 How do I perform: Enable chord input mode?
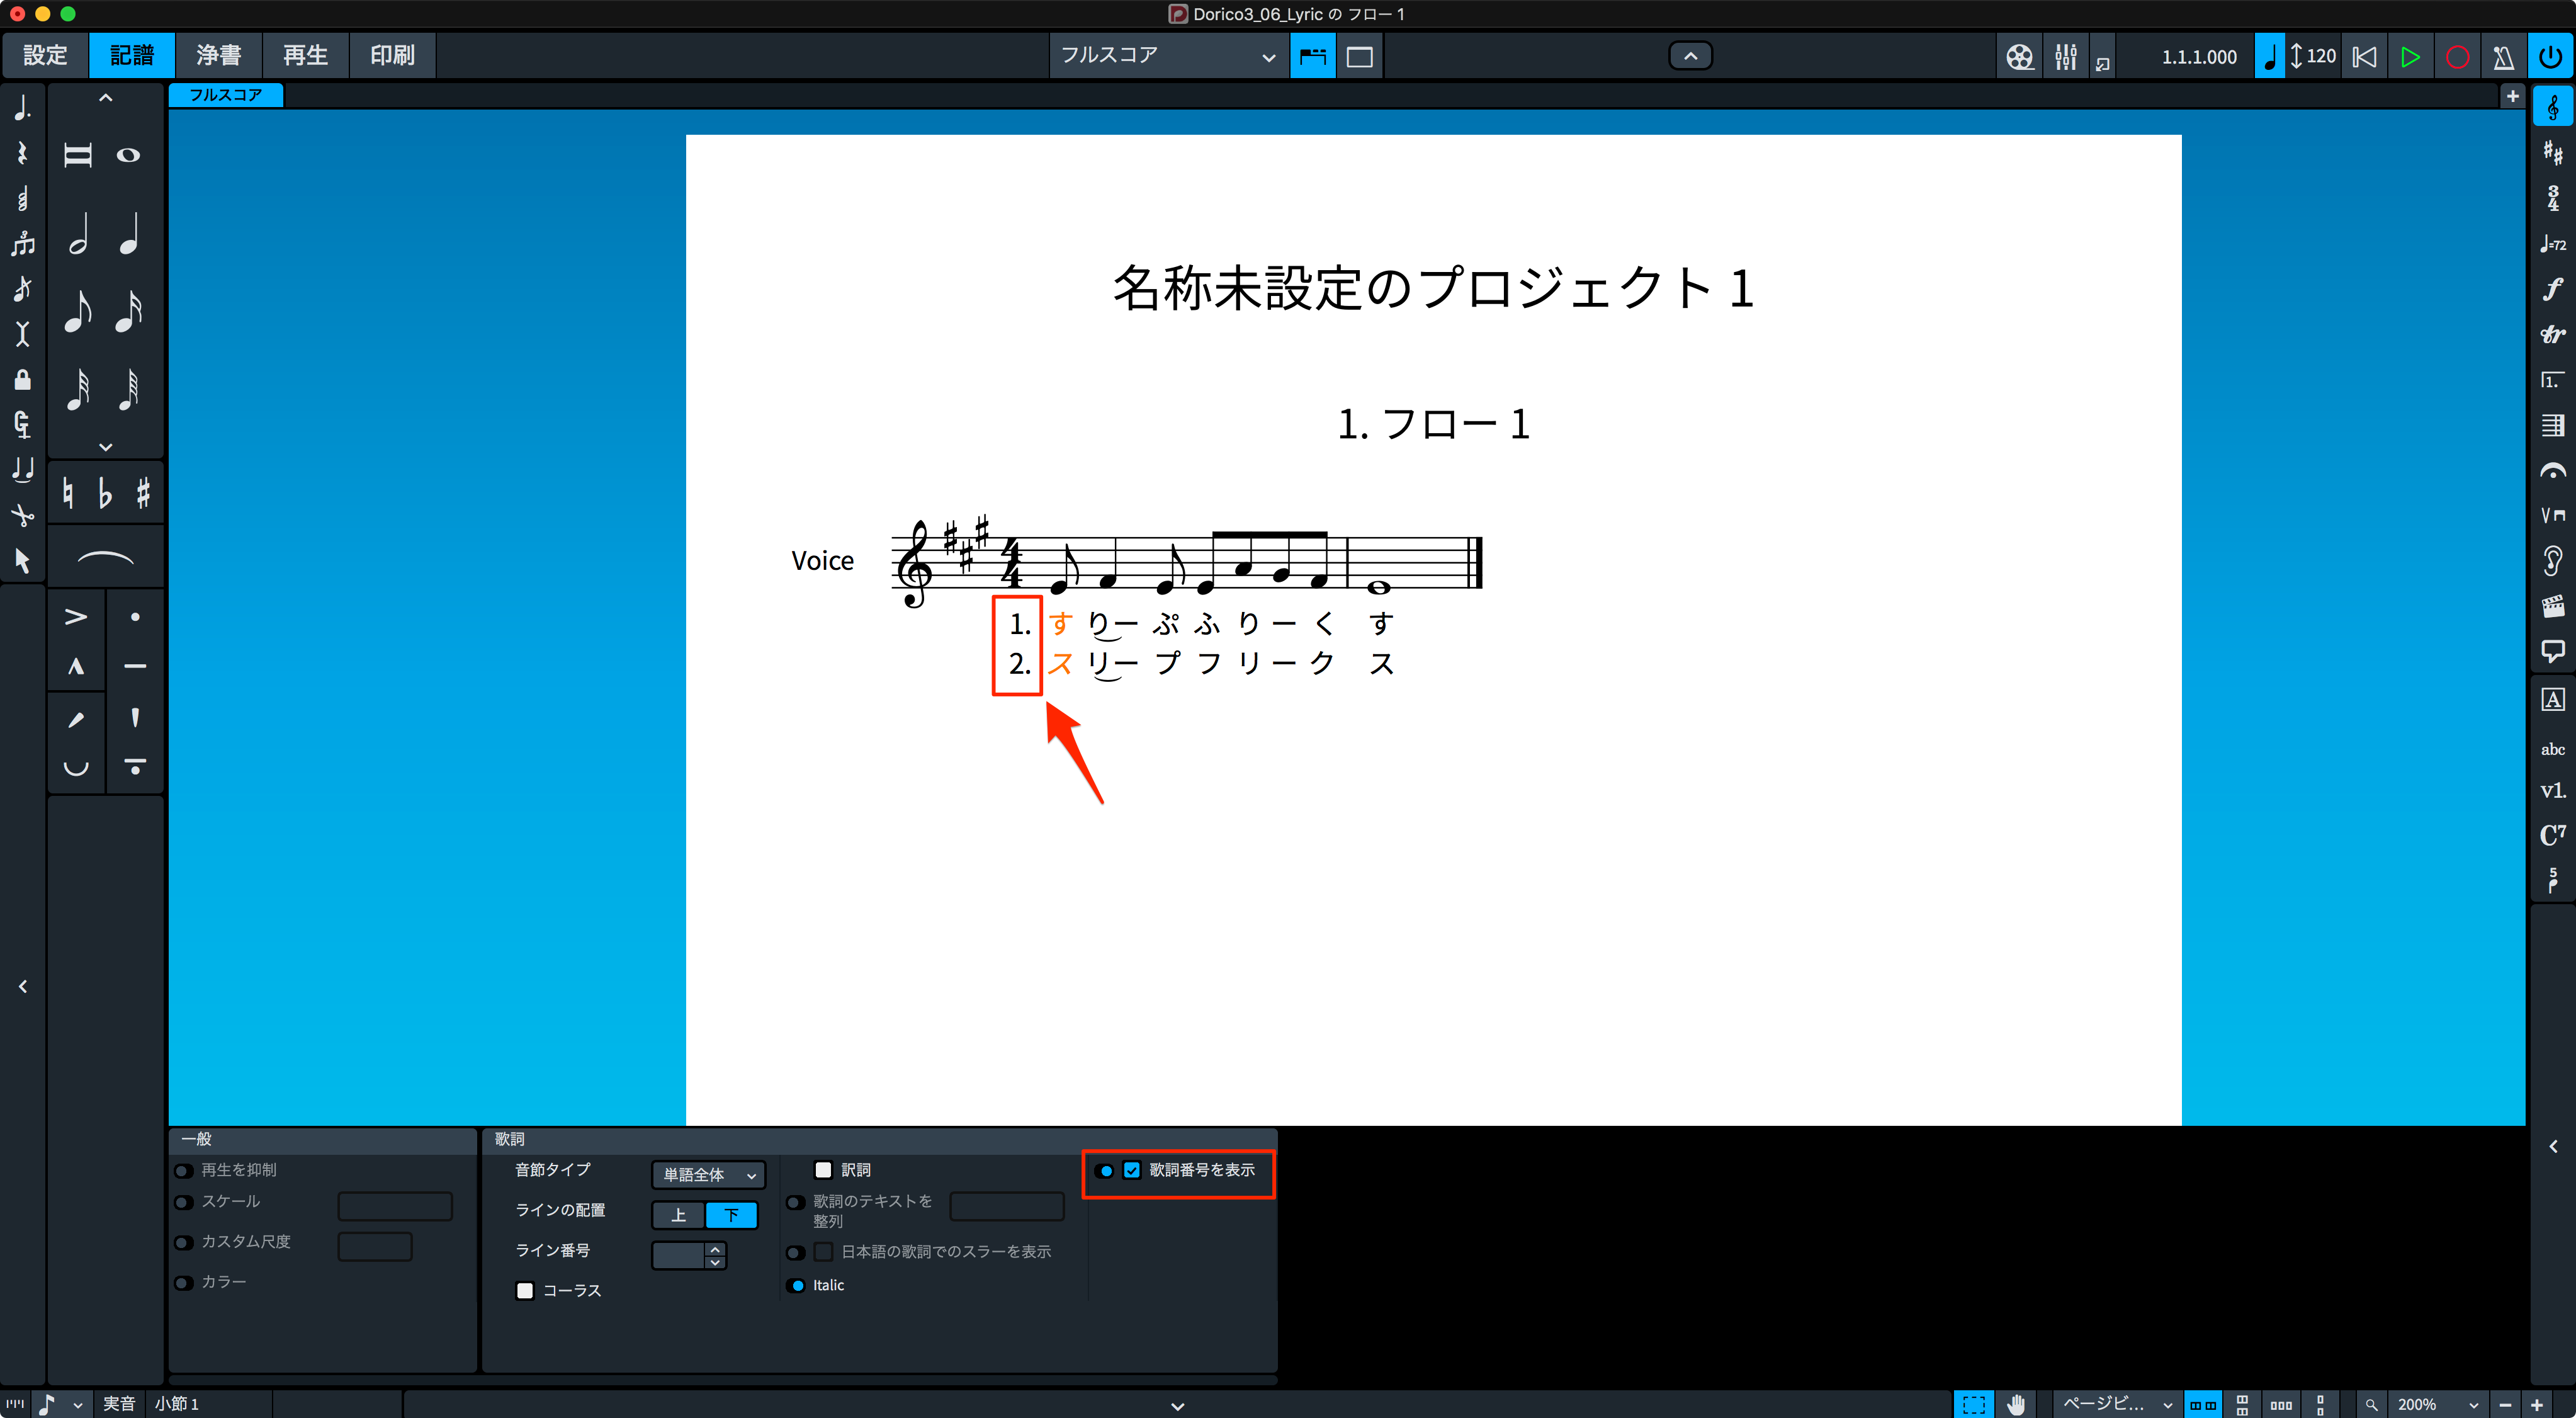(22, 198)
